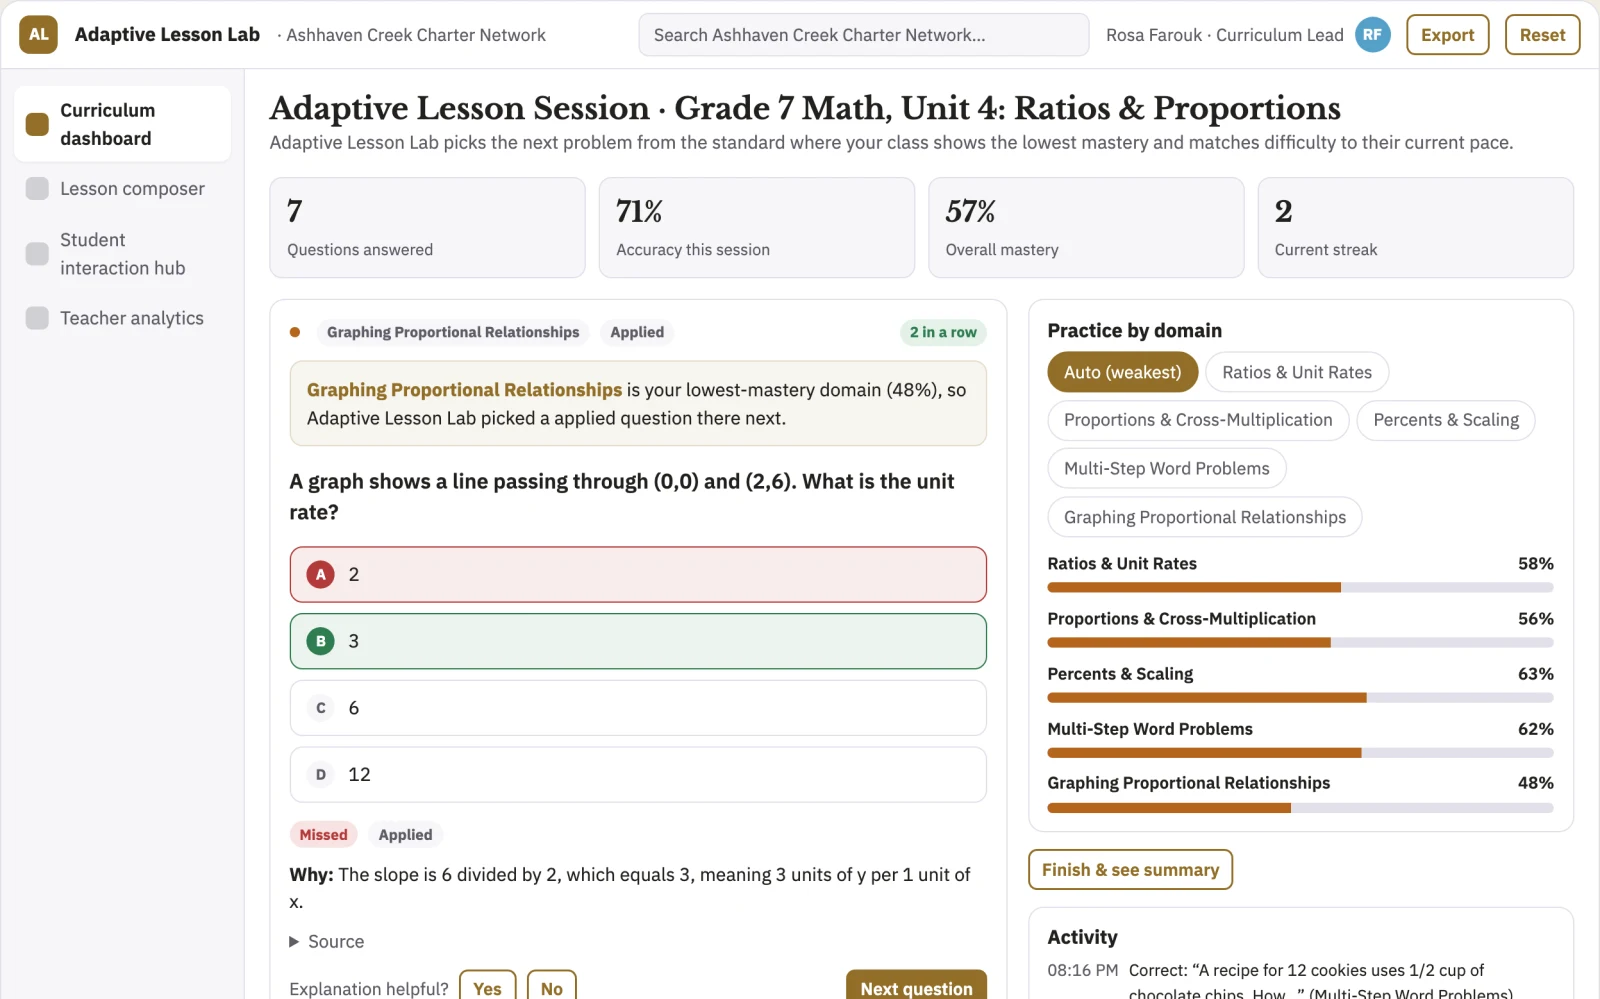
Task: Click the Next question button
Action: coord(916,987)
